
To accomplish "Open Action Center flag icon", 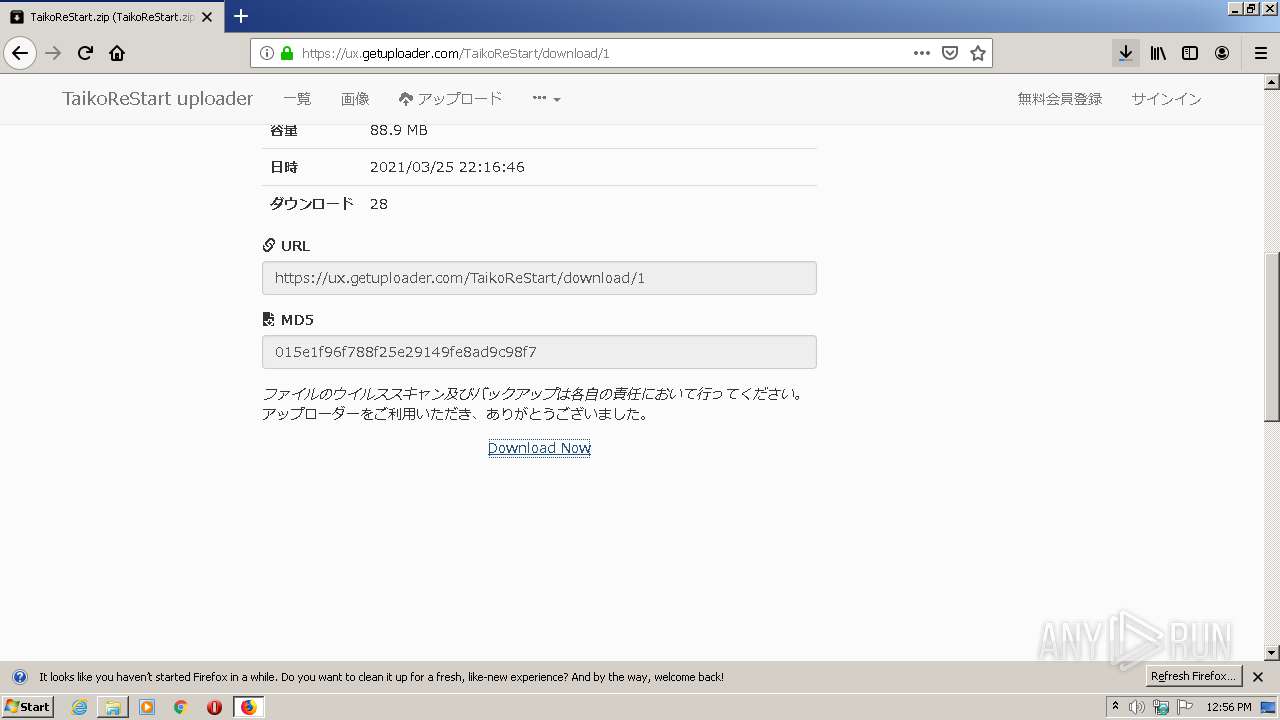I will click(1185, 707).
